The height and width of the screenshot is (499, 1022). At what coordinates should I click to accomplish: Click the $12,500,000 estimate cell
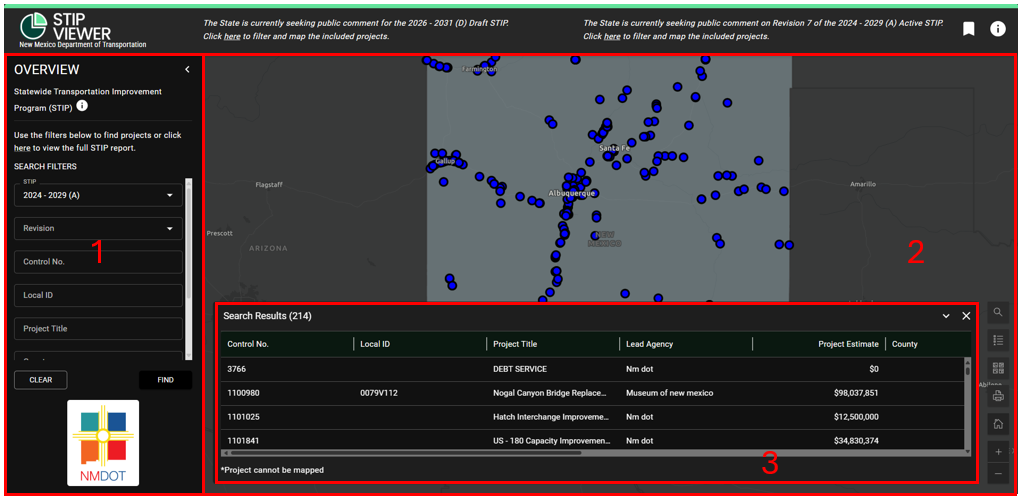[856, 417]
